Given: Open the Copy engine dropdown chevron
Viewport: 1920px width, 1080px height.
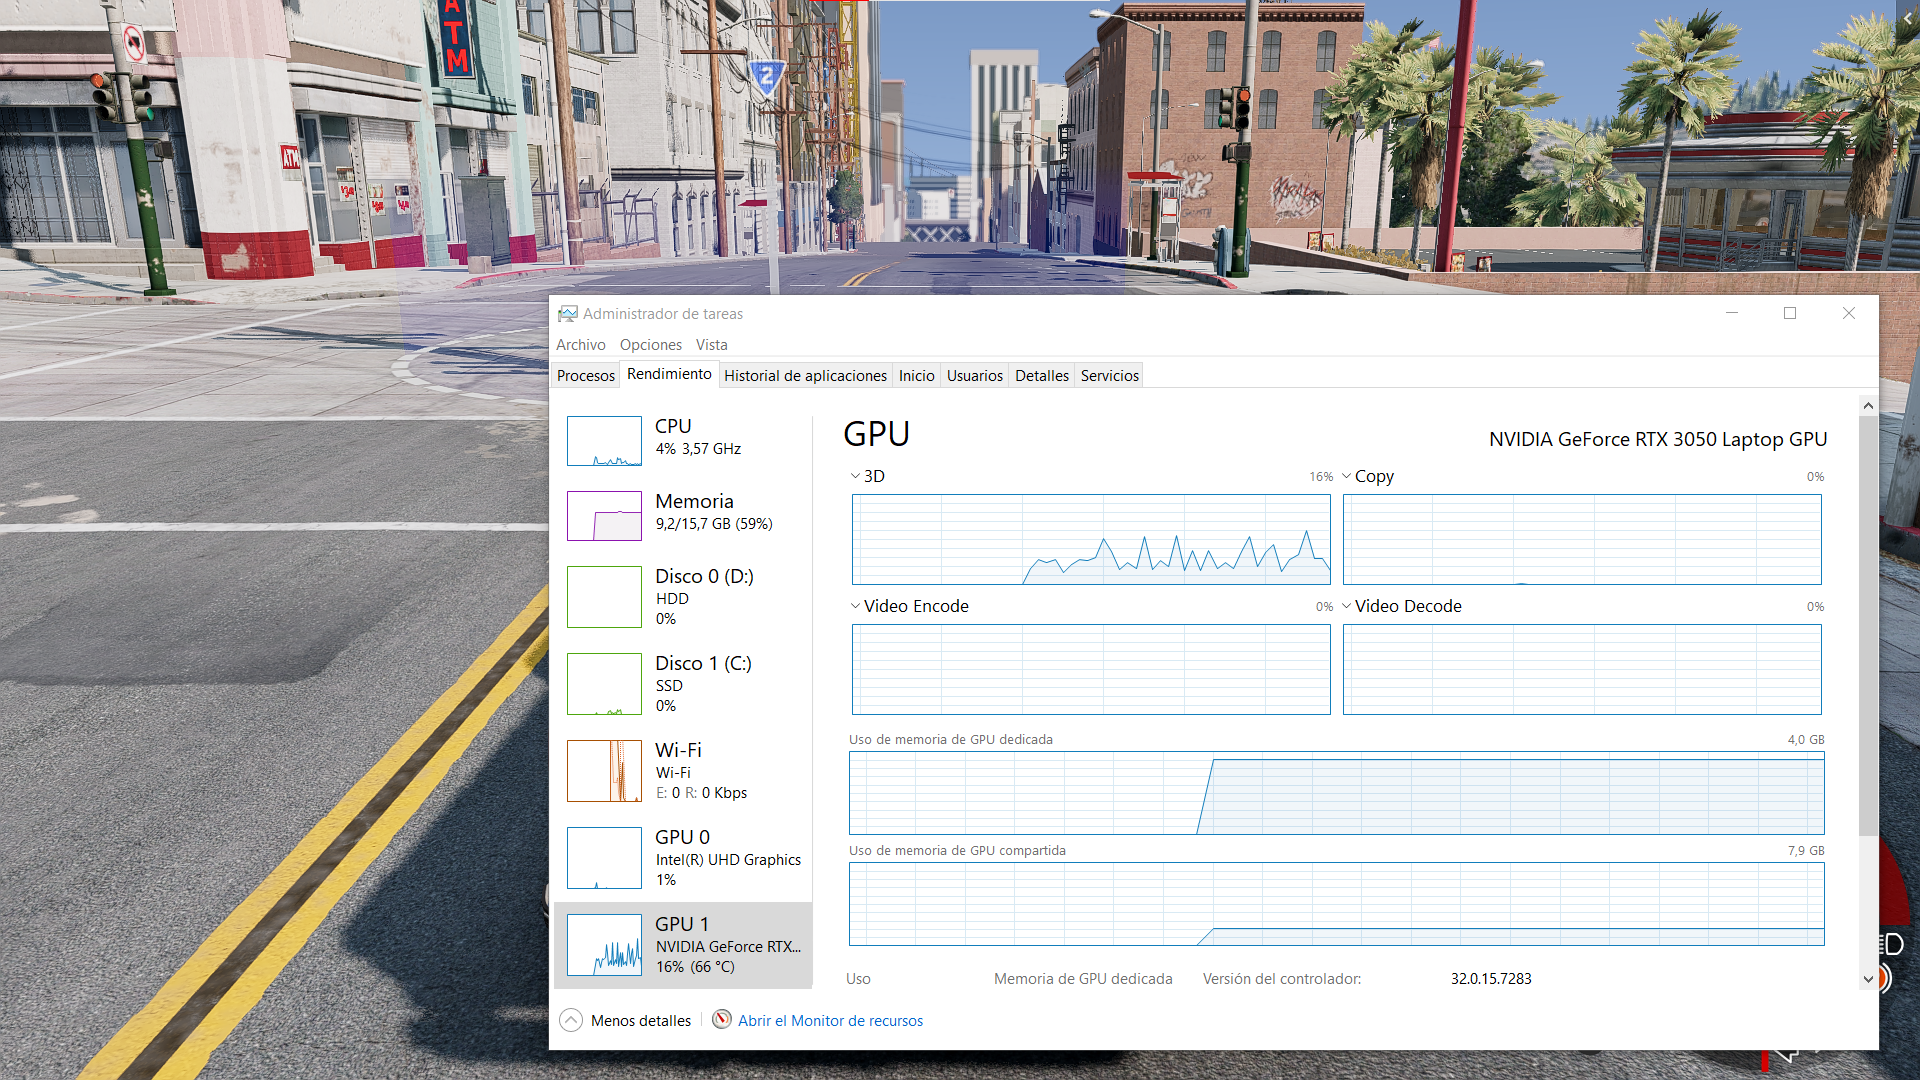Looking at the screenshot, I should tap(1346, 476).
